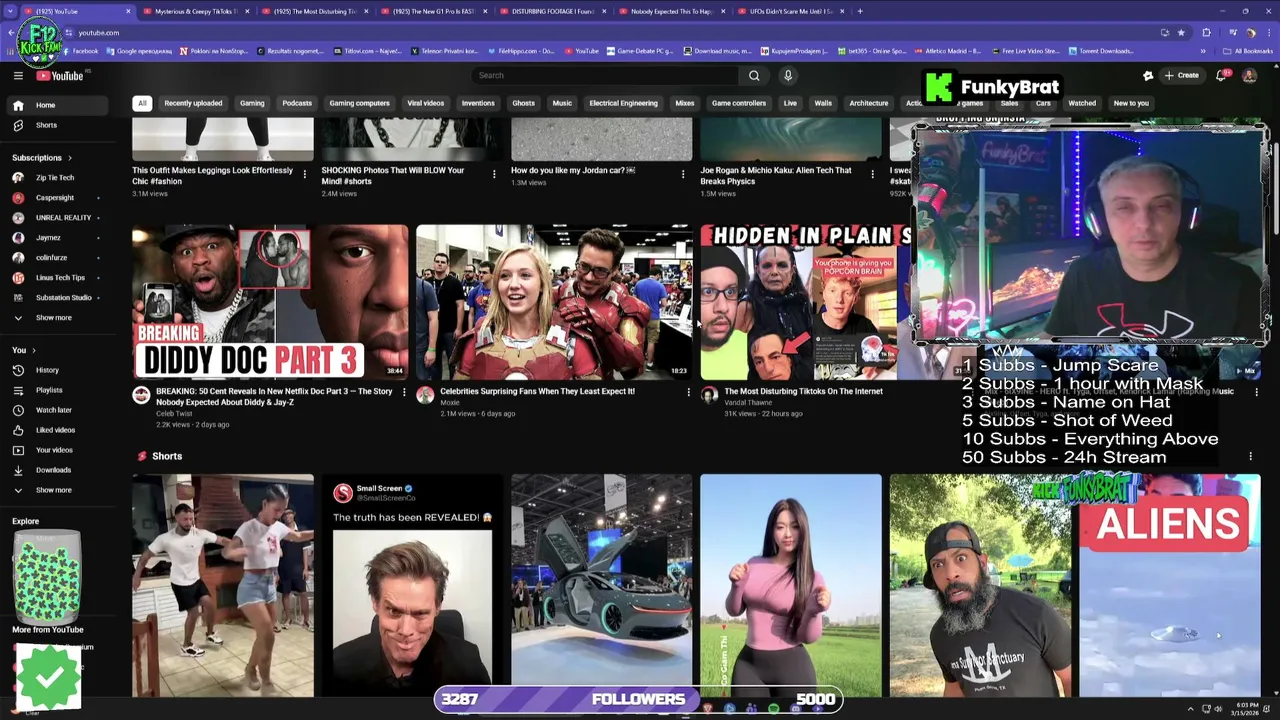This screenshot has width=1280, height=720.
Task: Open the Shorts shelf options menu
Action: point(1250,457)
